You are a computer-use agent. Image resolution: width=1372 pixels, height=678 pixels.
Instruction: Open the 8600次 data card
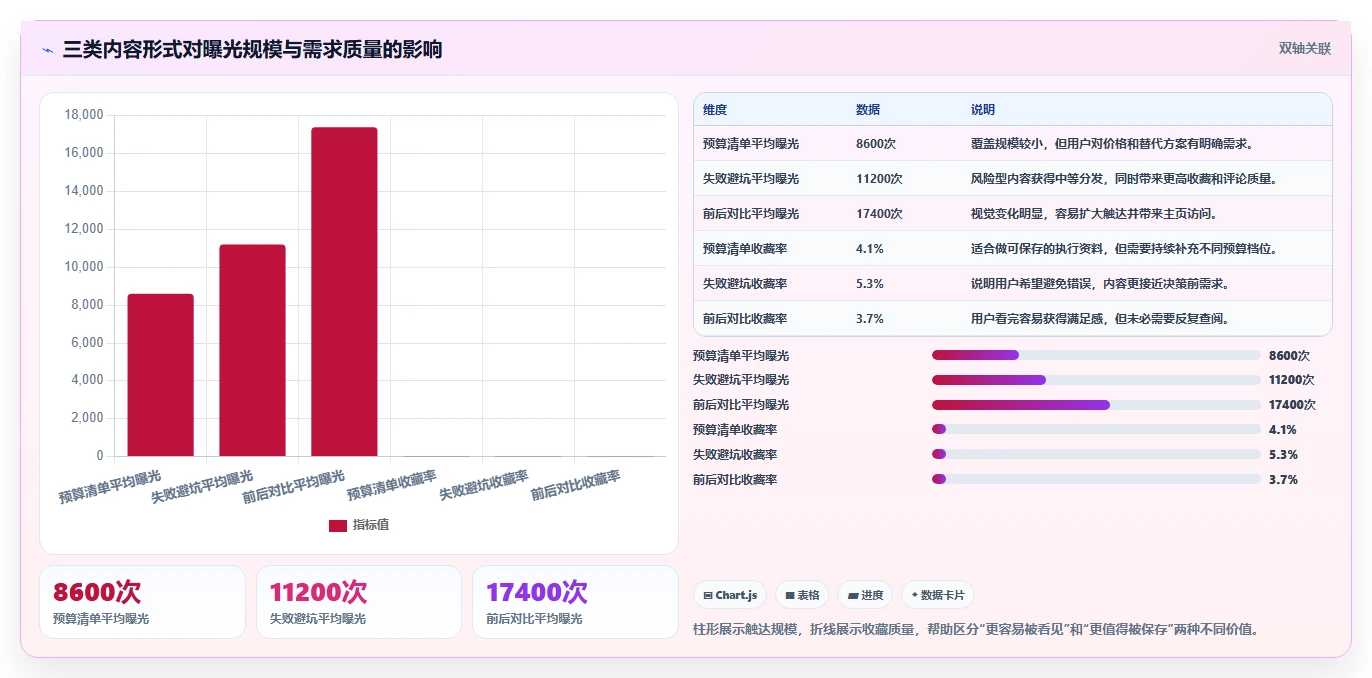tap(142, 602)
